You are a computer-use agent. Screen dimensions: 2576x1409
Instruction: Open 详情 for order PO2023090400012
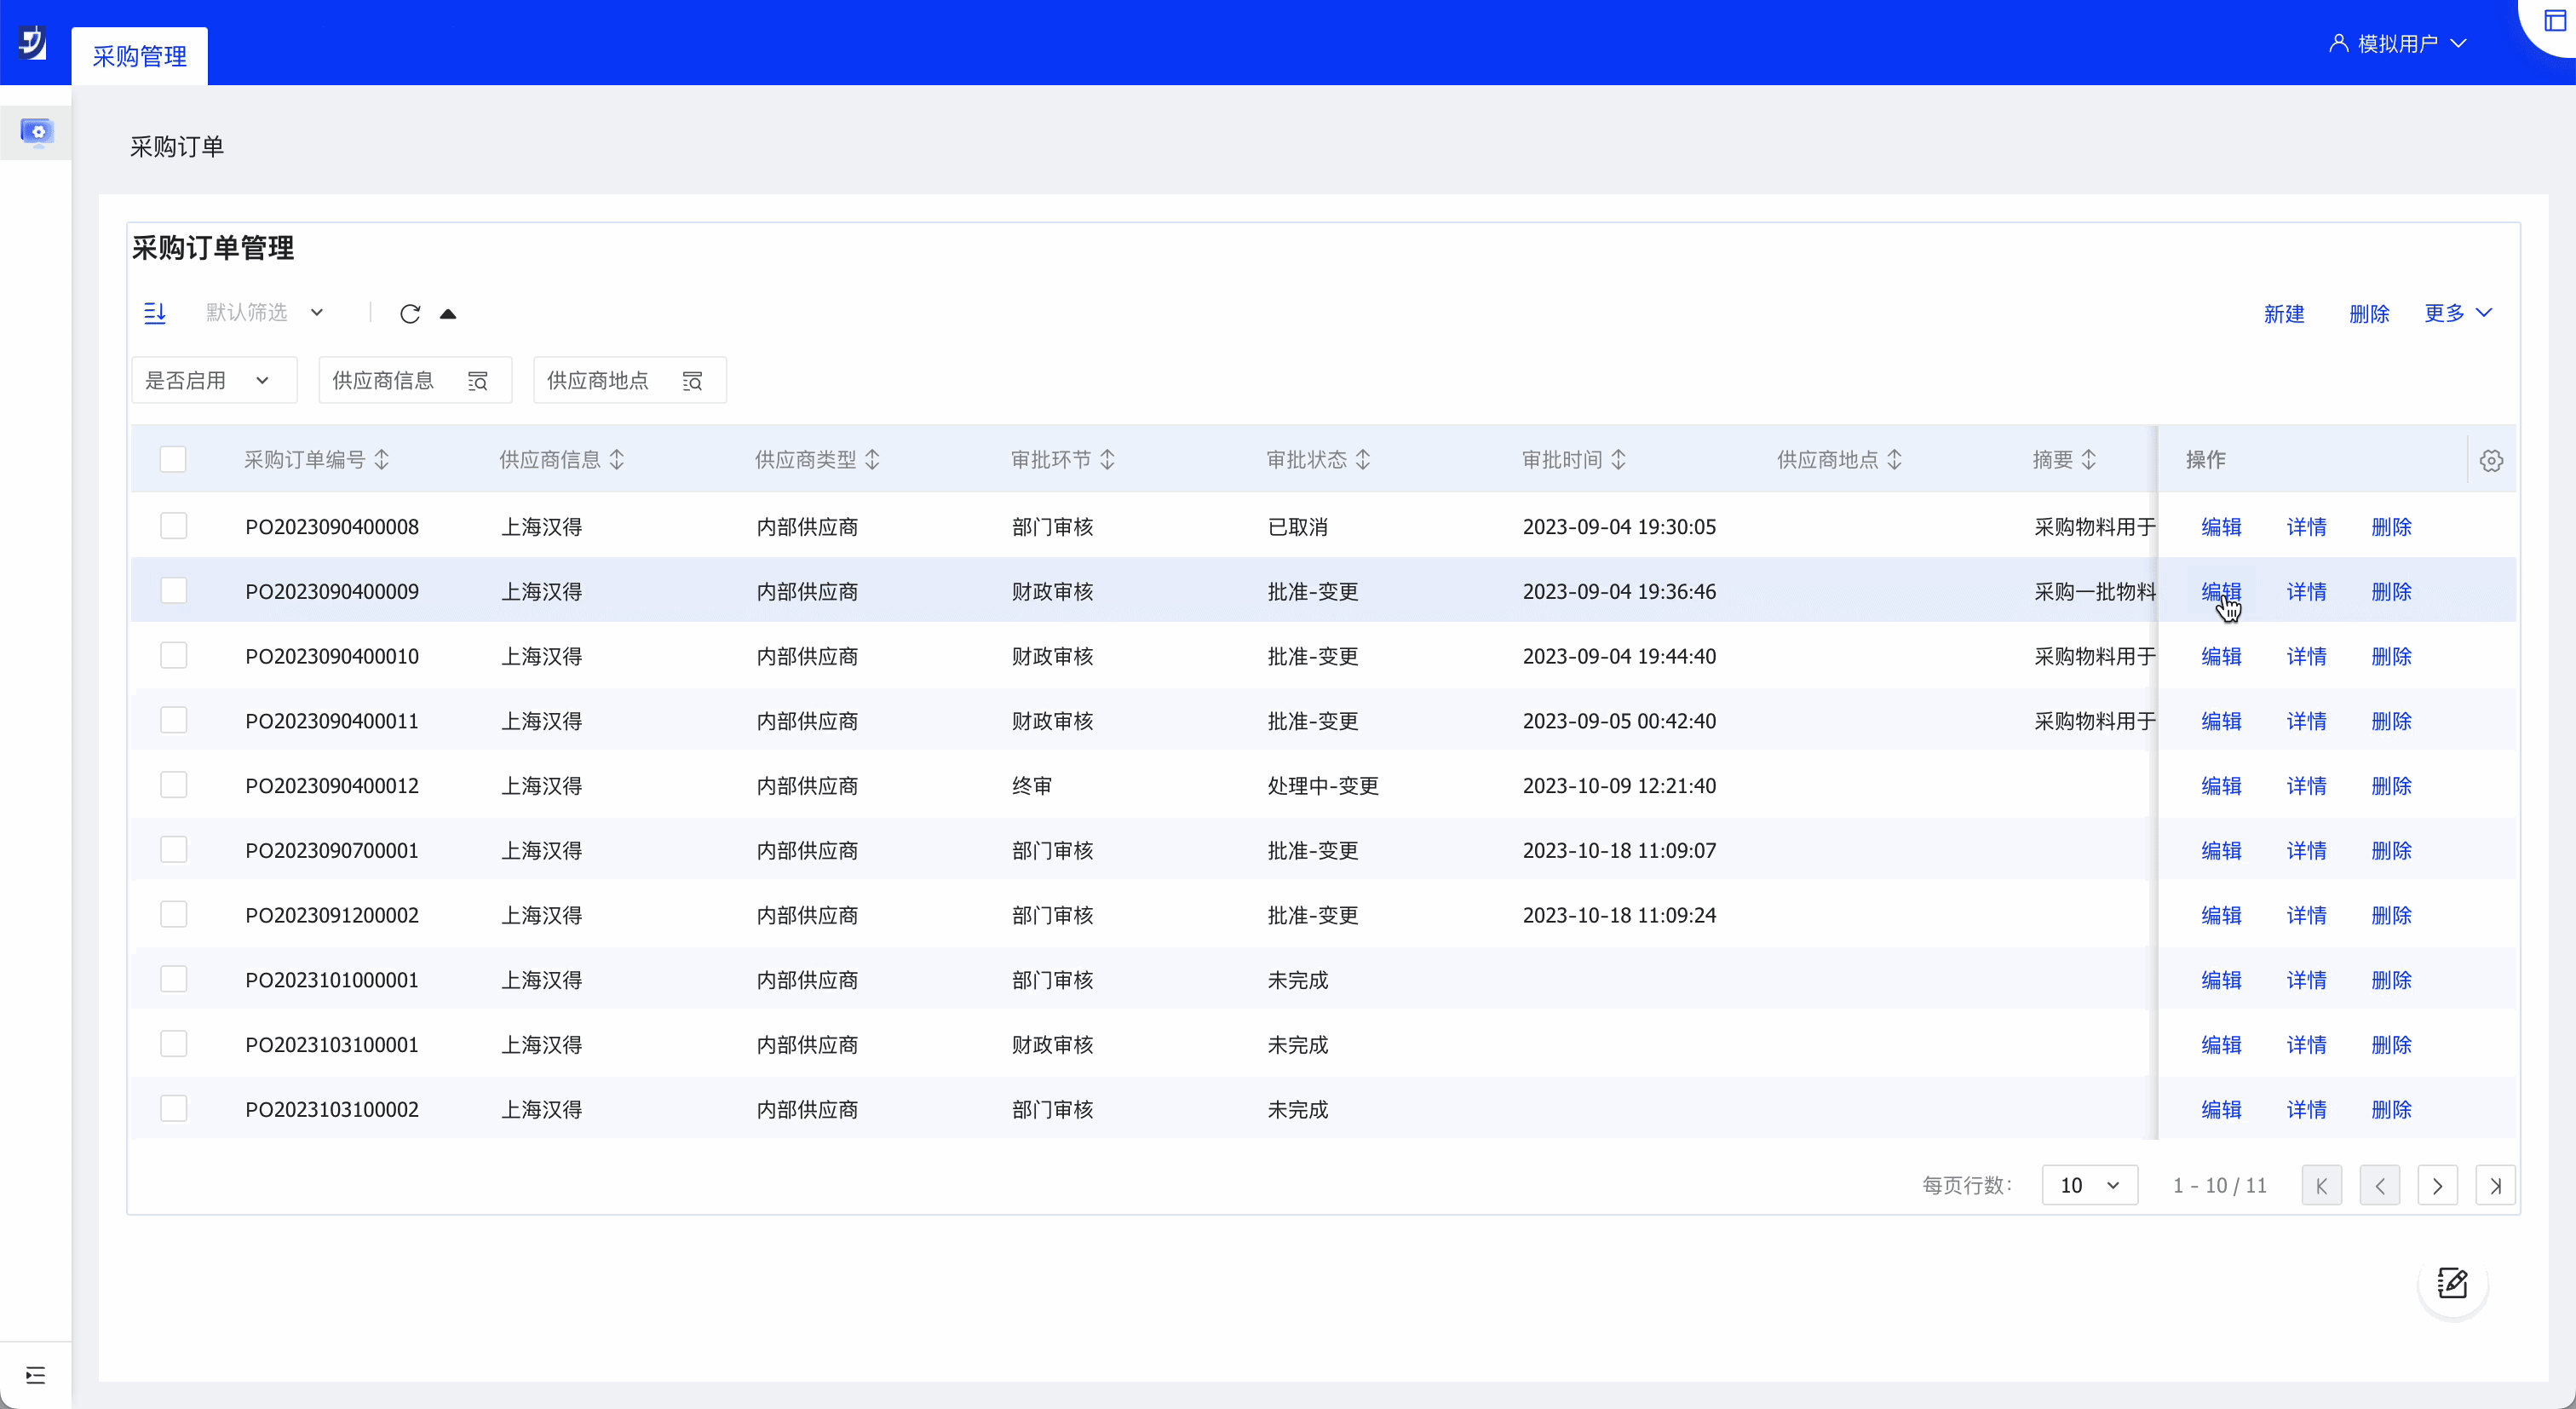[x=2306, y=786]
